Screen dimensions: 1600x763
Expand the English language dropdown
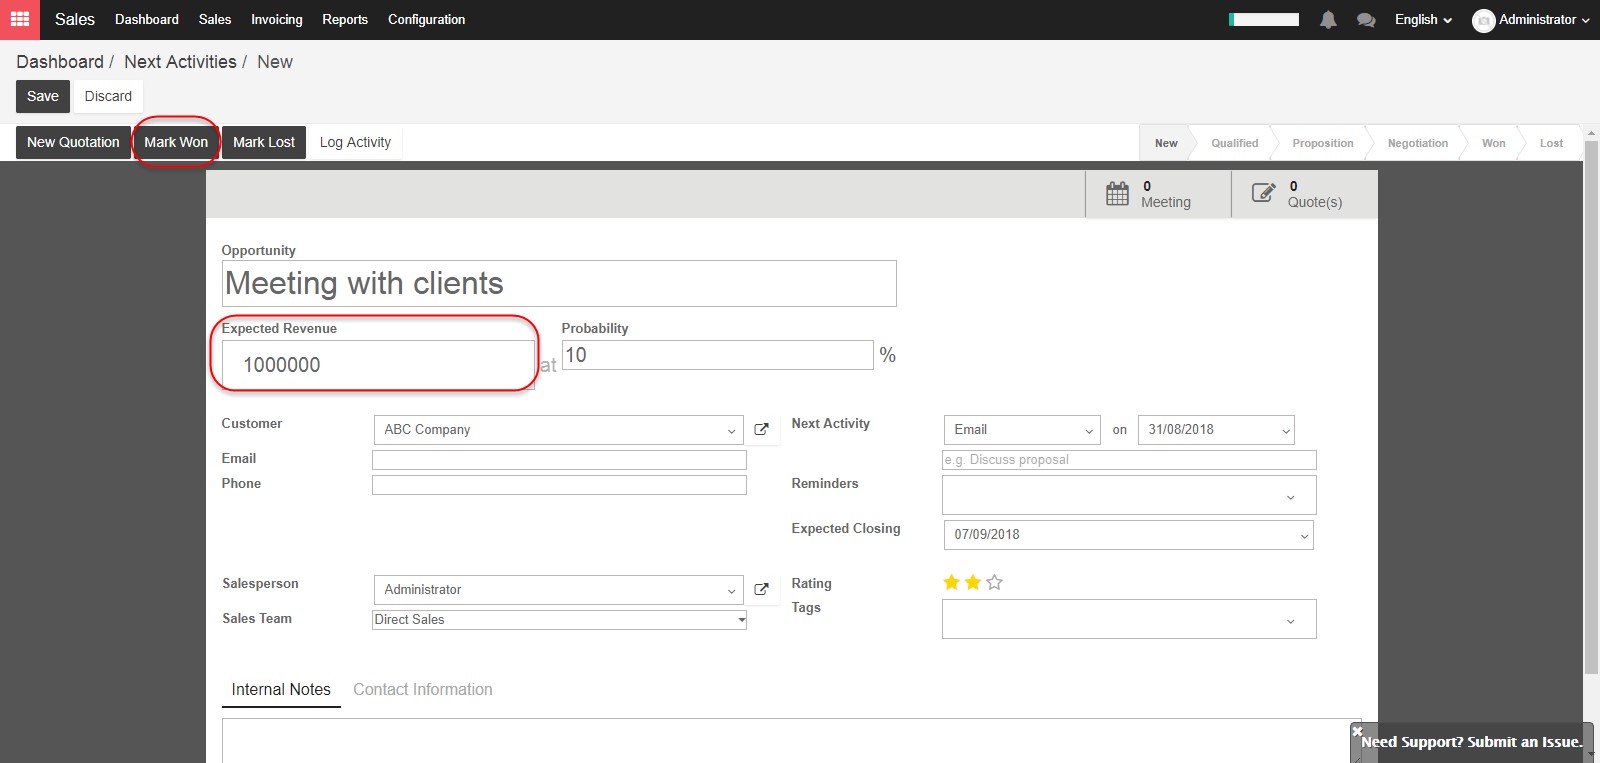1423,20
